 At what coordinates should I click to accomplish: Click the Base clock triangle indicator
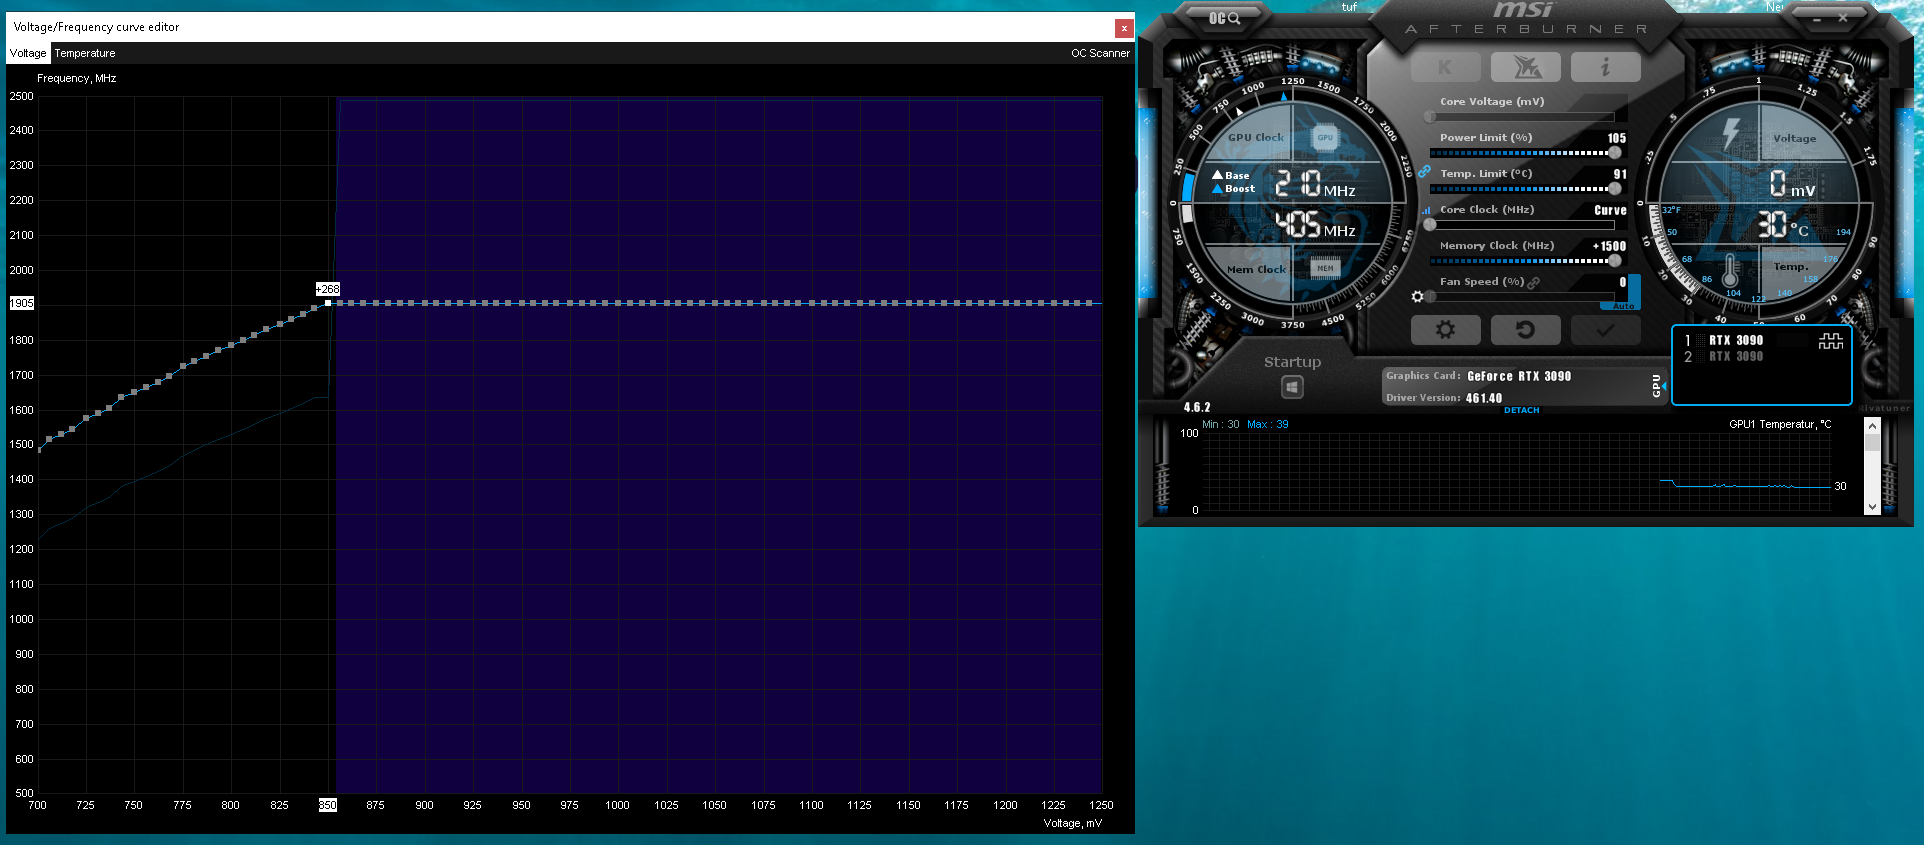click(1217, 174)
